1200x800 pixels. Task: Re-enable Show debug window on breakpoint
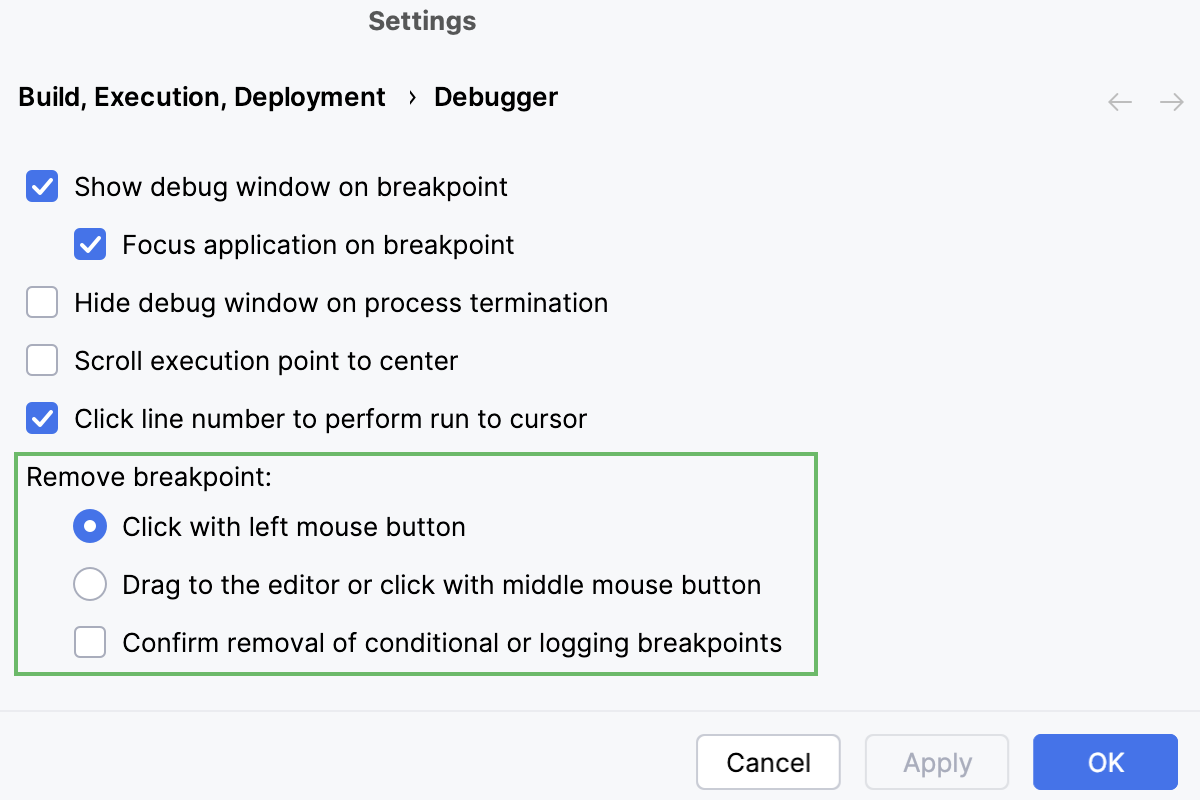point(42,186)
